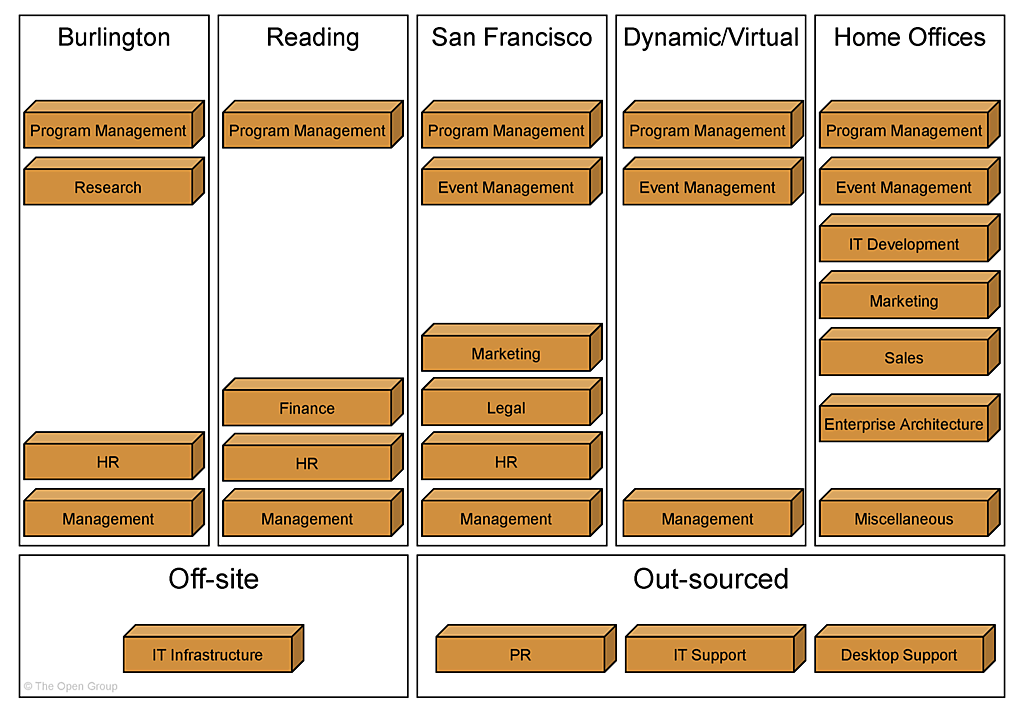Select Event Management under Dynamic/Virtual
Viewport: 1024px width, 714px height.
[x=707, y=187]
